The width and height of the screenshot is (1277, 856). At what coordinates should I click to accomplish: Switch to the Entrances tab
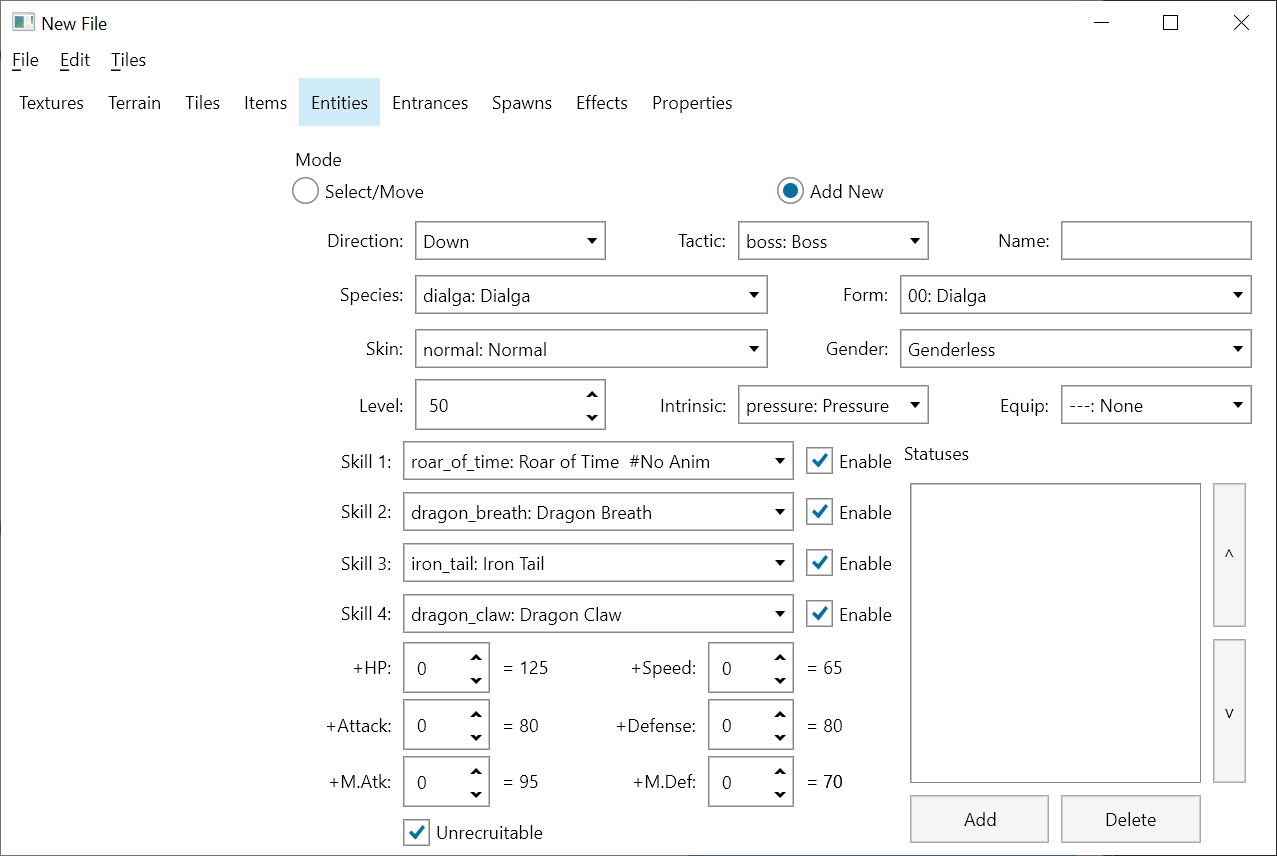(x=430, y=103)
